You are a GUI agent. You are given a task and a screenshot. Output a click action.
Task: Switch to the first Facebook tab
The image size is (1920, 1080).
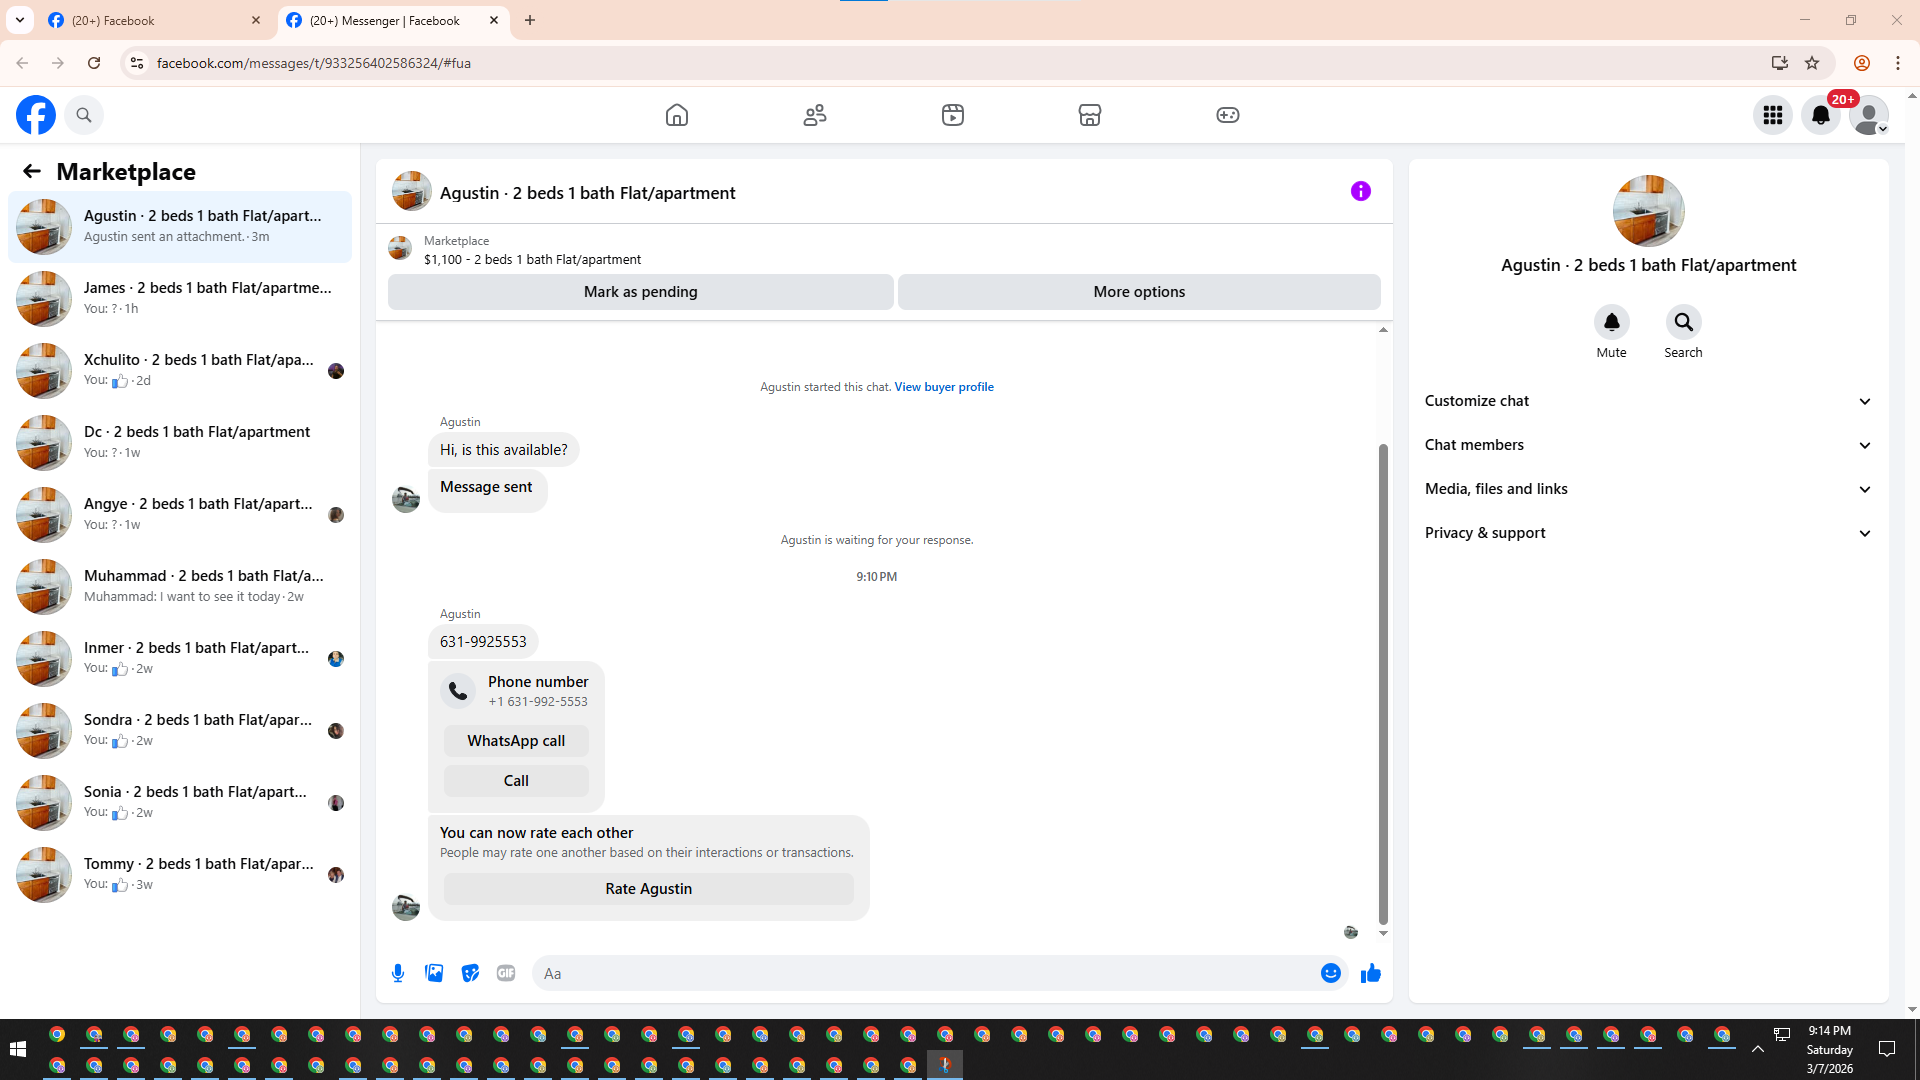[x=154, y=20]
